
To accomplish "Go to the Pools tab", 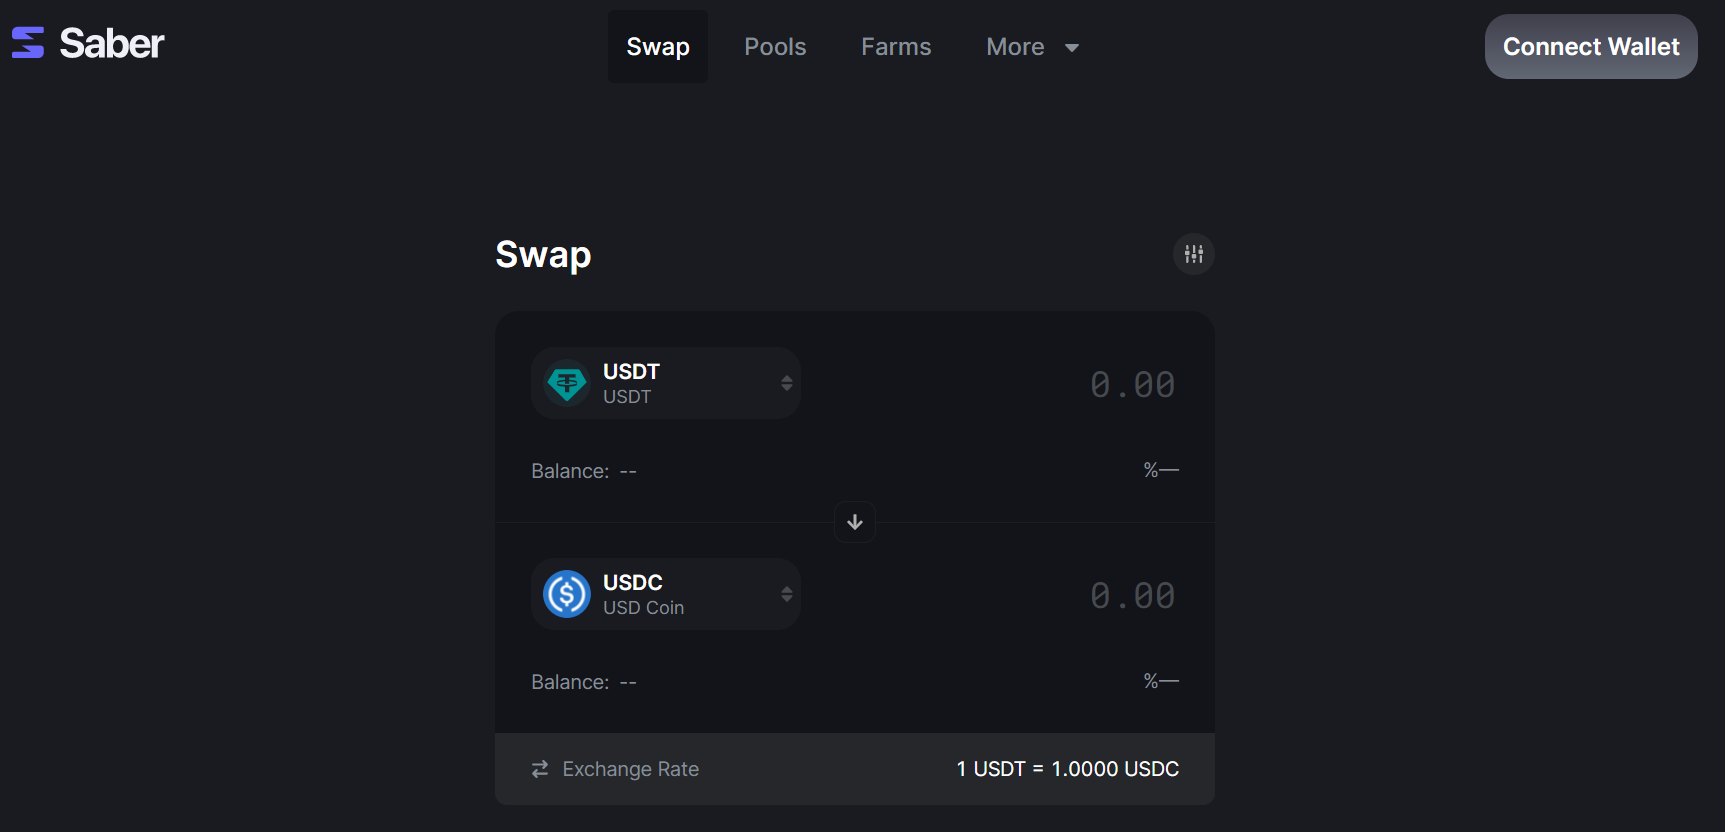I will tap(775, 47).
